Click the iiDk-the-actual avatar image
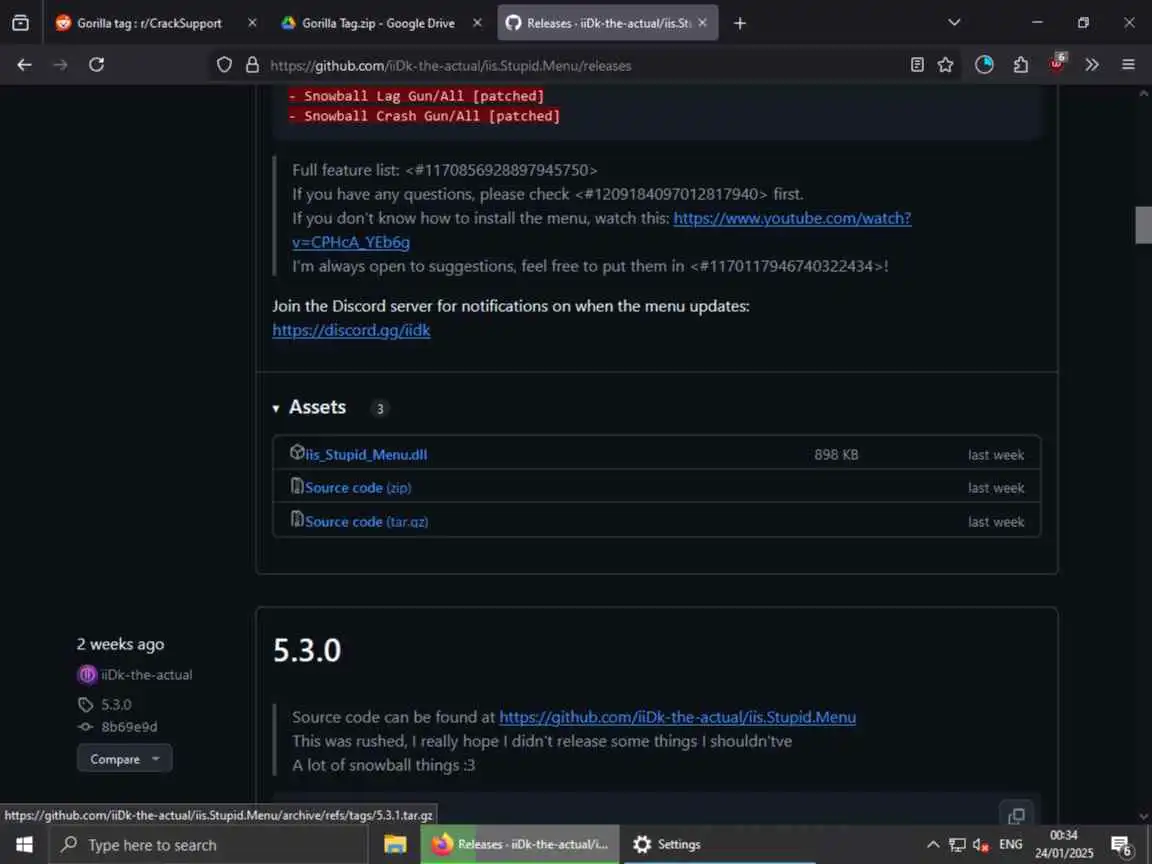This screenshot has width=1152, height=864. (87, 674)
